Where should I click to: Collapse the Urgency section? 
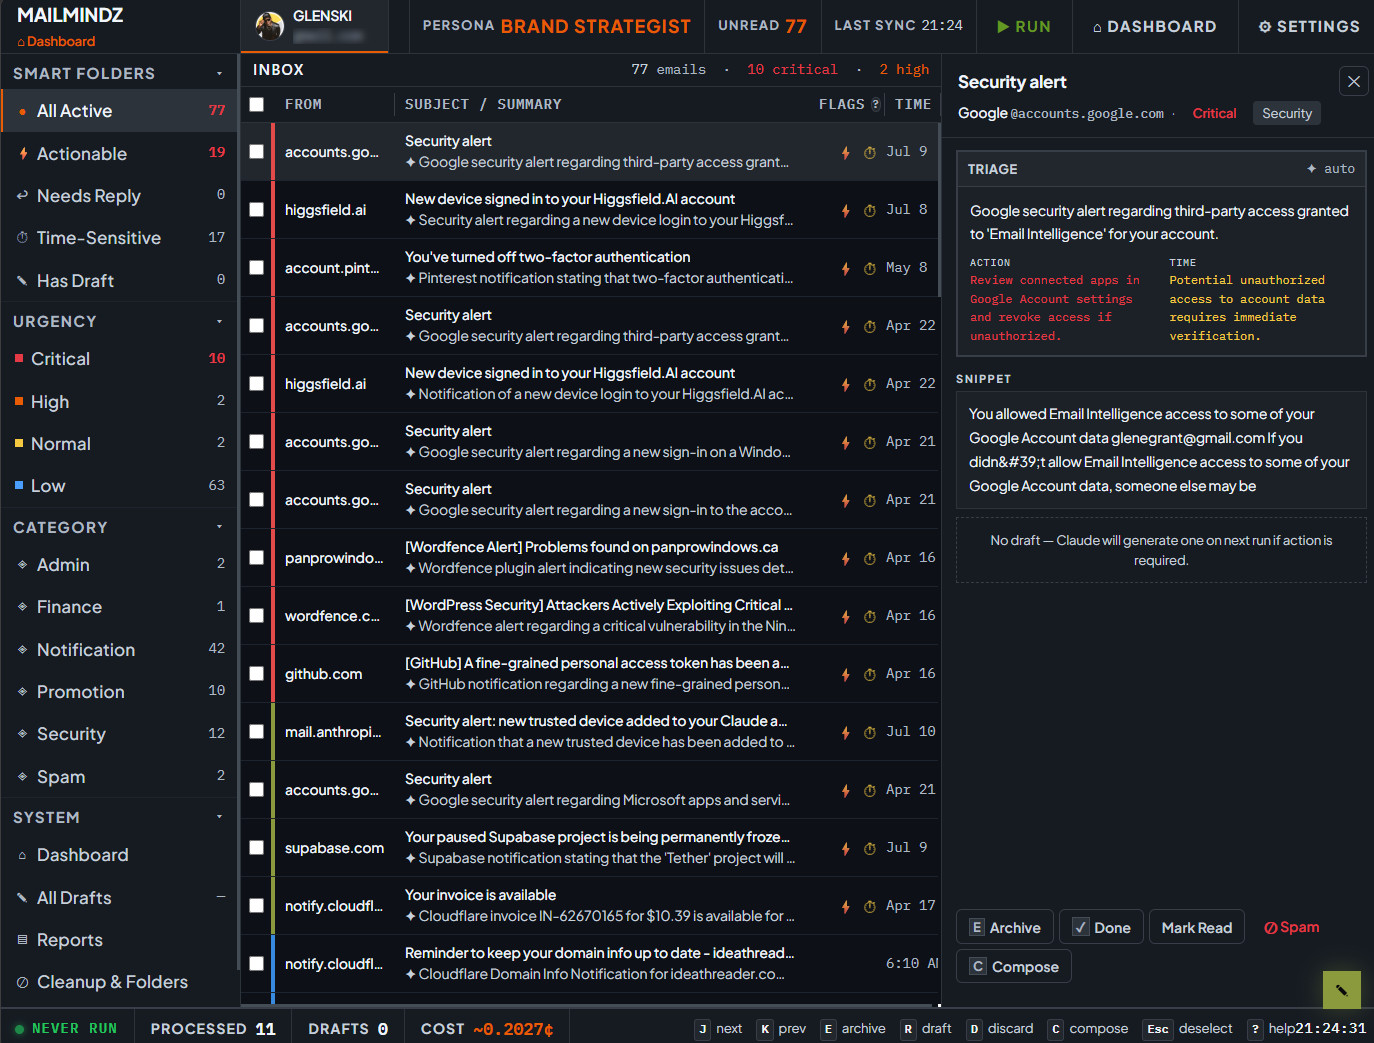click(x=219, y=321)
